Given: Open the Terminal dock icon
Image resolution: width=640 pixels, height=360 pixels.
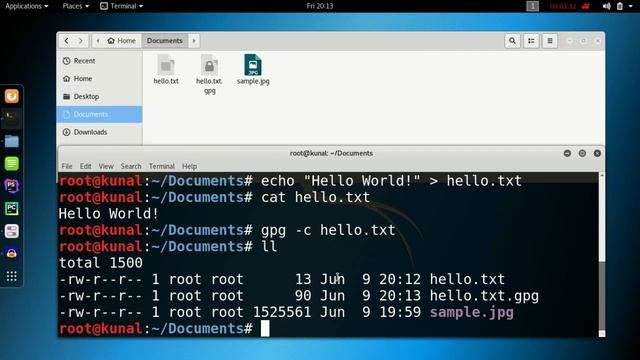Looking at the screenshot, I should click(11, 119).
